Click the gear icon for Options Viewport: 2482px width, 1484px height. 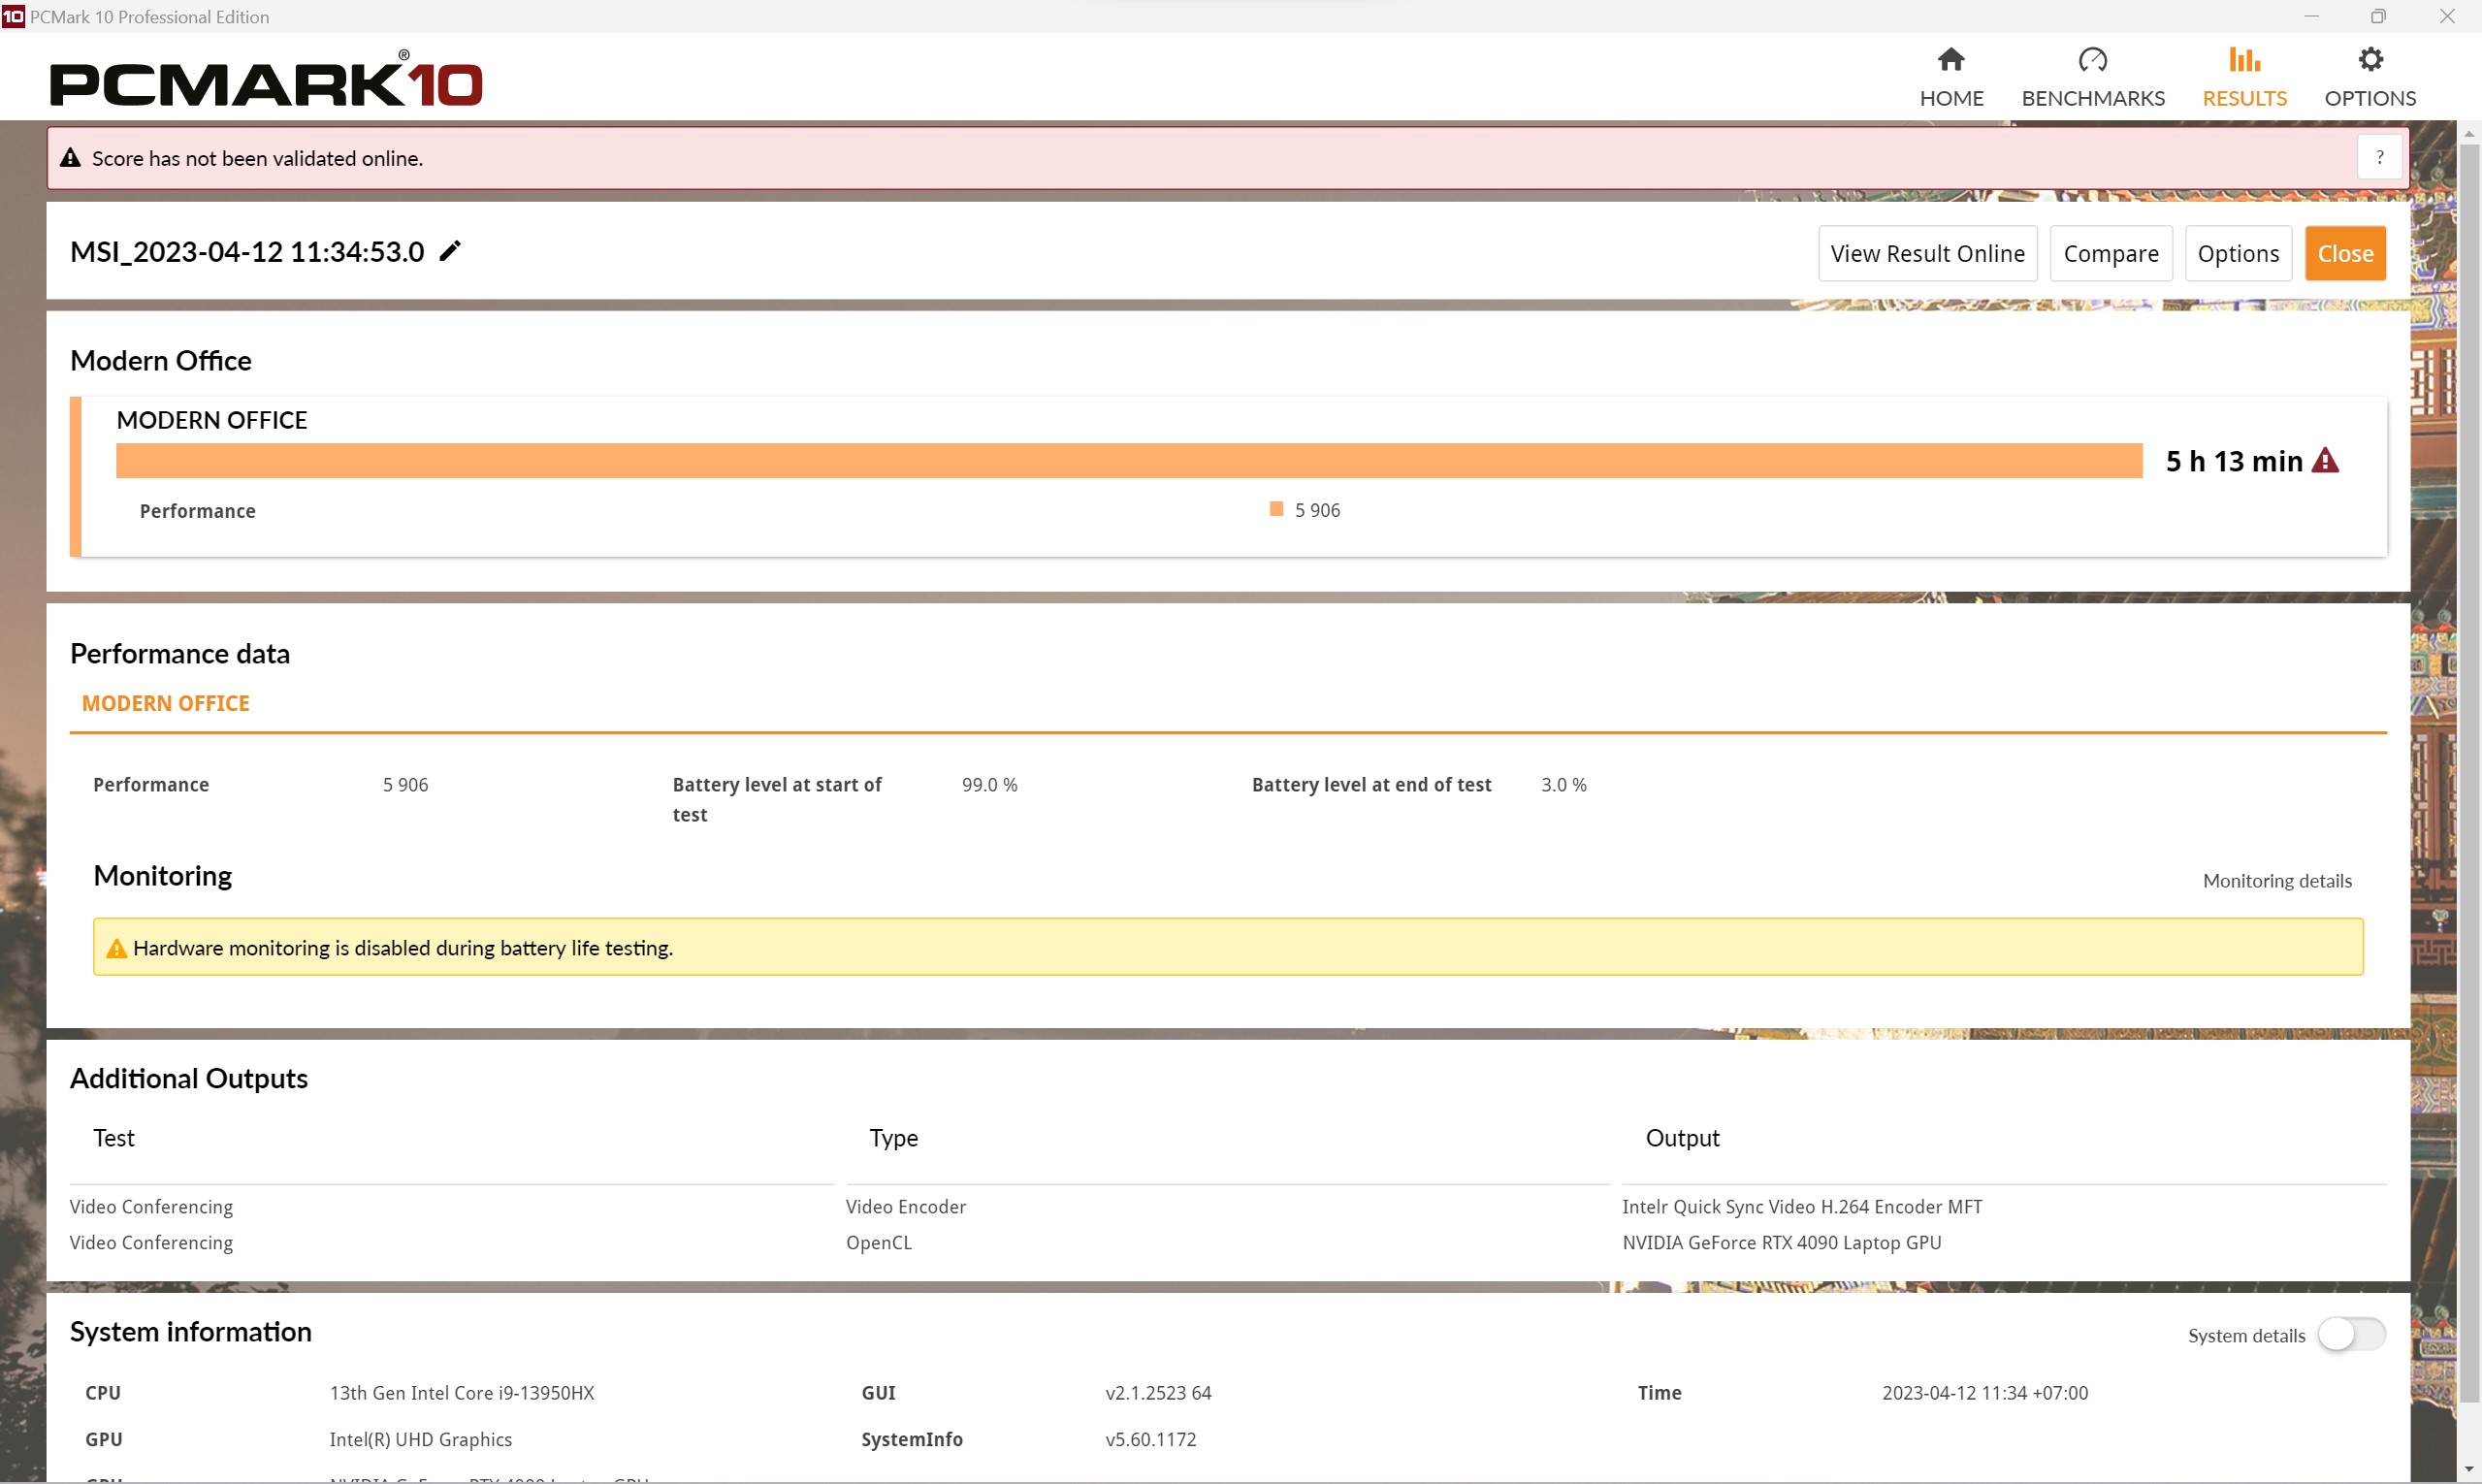(2370, 60)
